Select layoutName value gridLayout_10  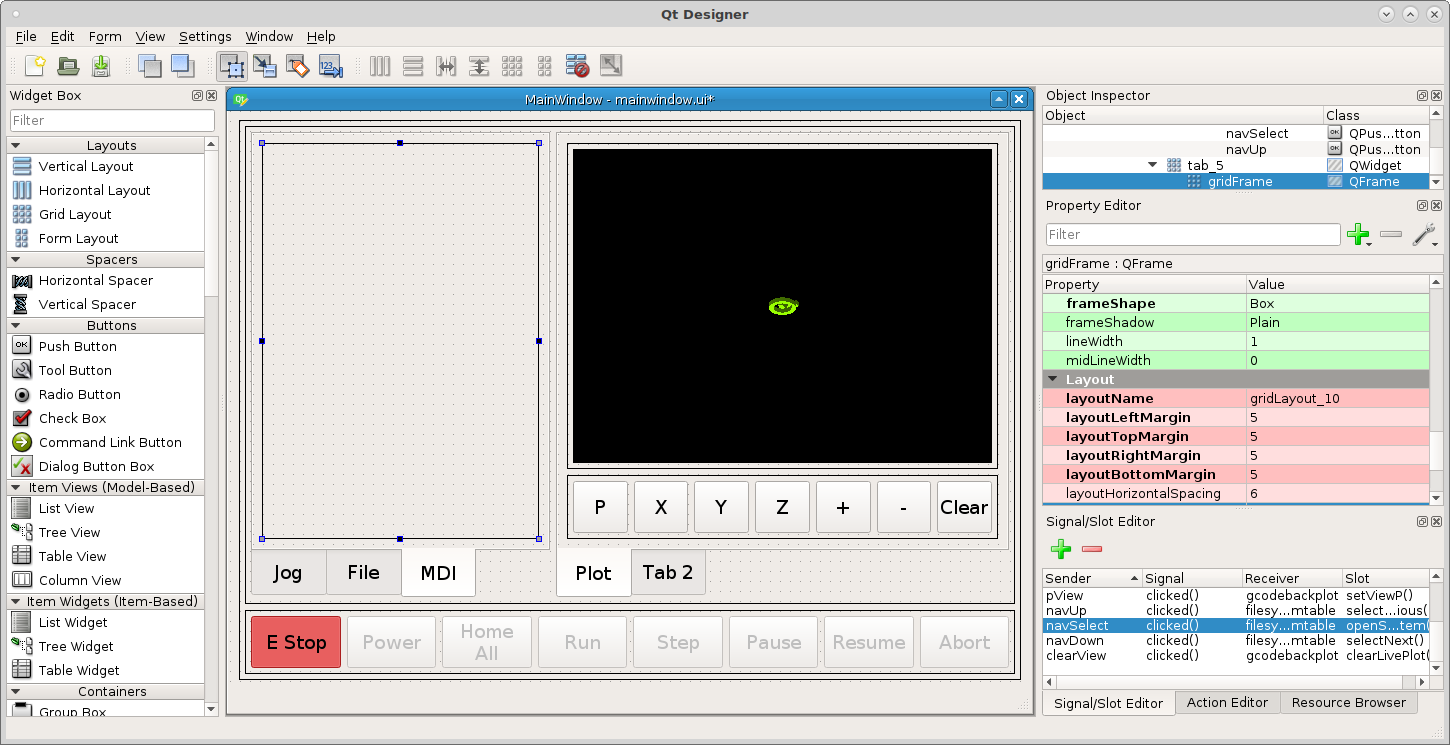(x=1338, y=399)
